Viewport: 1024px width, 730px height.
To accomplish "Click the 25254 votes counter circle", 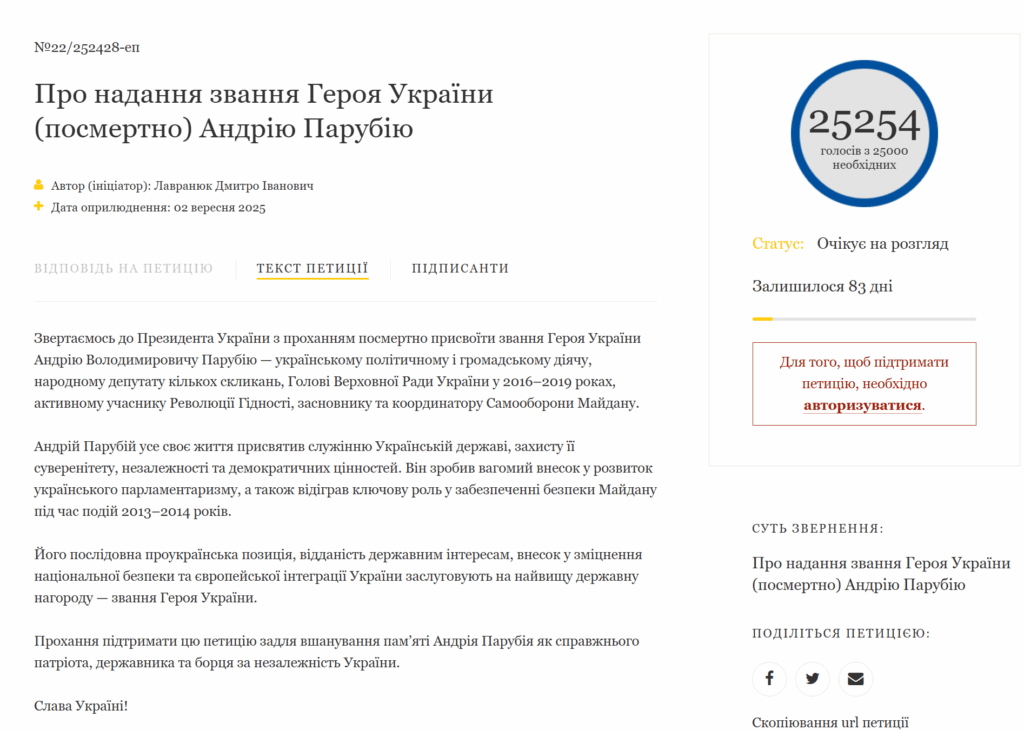I will (864, 133).
